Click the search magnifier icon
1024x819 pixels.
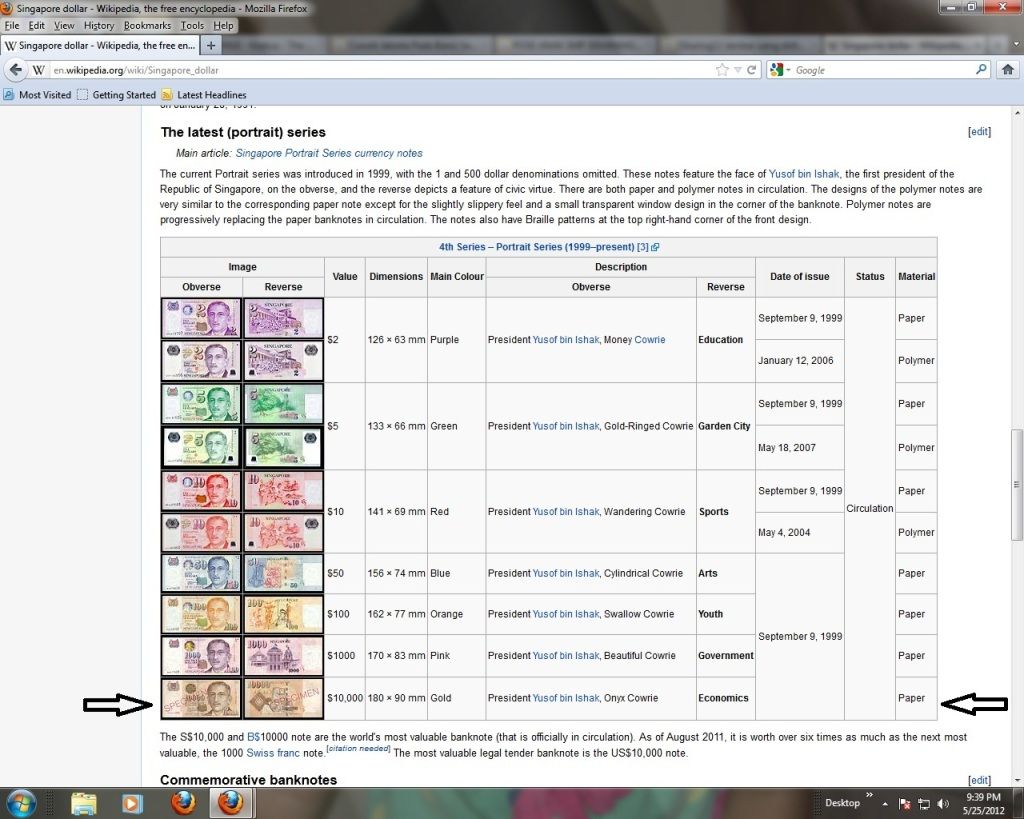click(981, 69)
